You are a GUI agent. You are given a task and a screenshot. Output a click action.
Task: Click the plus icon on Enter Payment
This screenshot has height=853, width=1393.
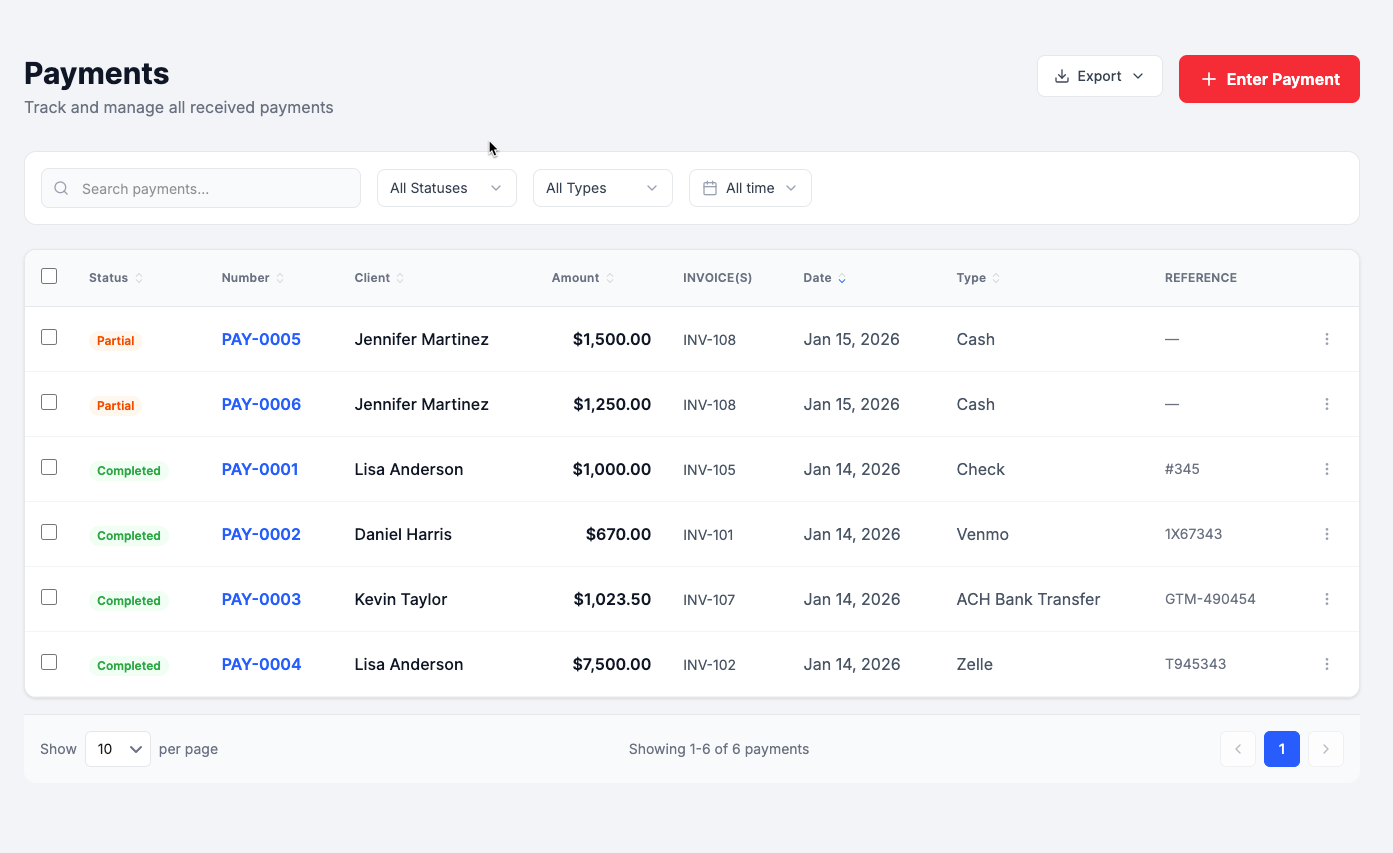(x=1208, y=79)
